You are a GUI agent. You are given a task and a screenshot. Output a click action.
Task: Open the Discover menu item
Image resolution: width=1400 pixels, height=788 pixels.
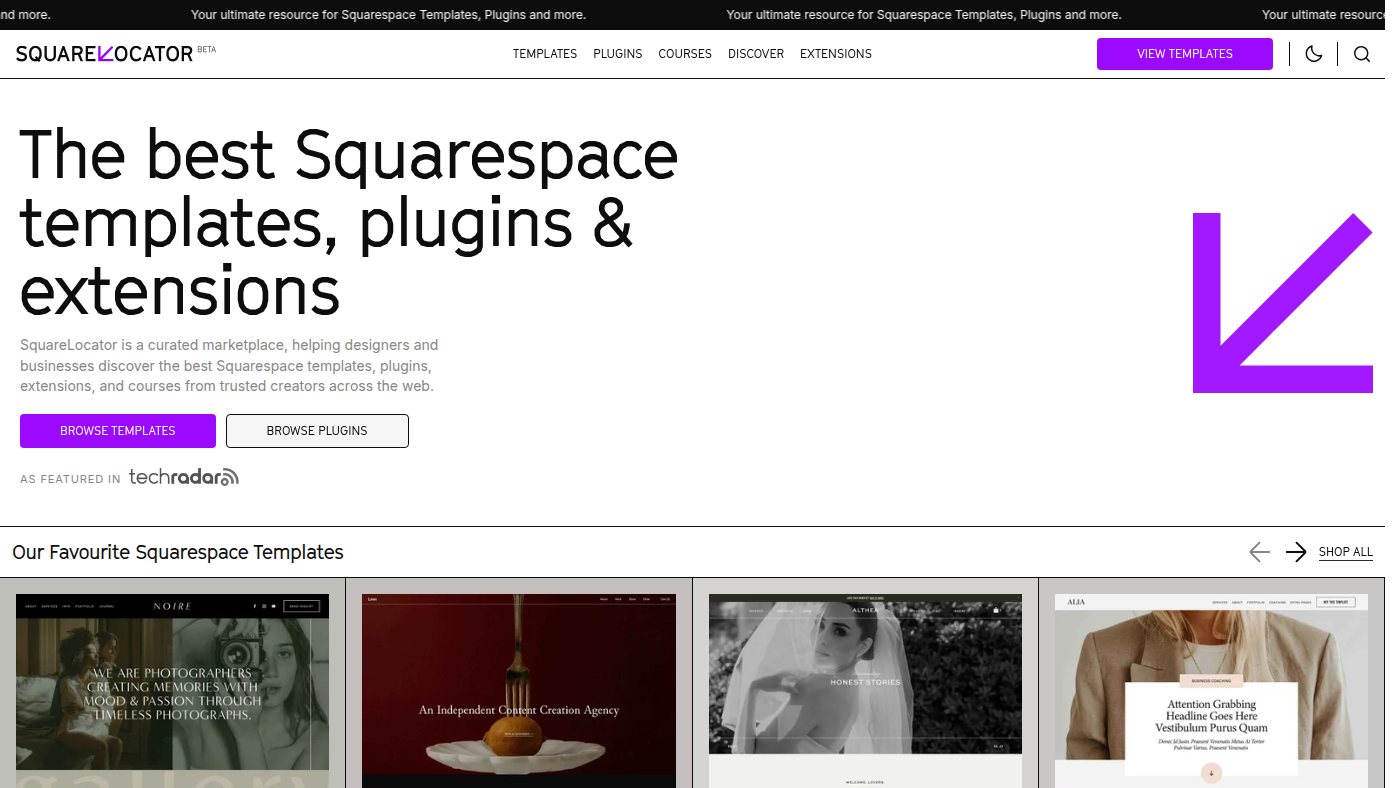(756, 54)
